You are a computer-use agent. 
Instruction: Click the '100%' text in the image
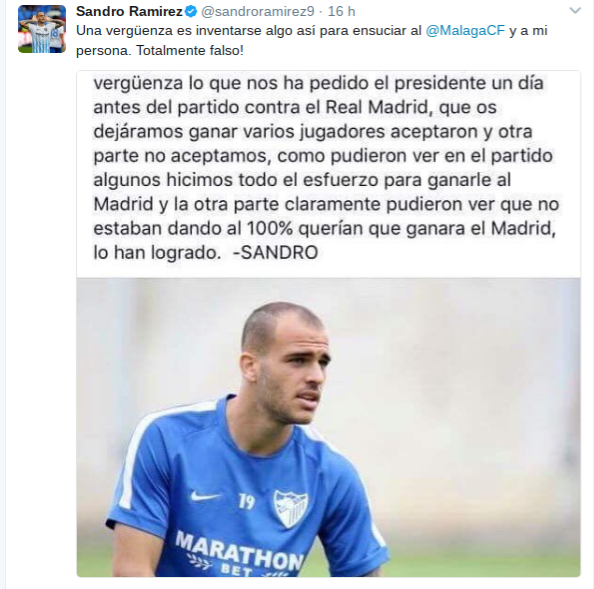[x=269, y=228]
